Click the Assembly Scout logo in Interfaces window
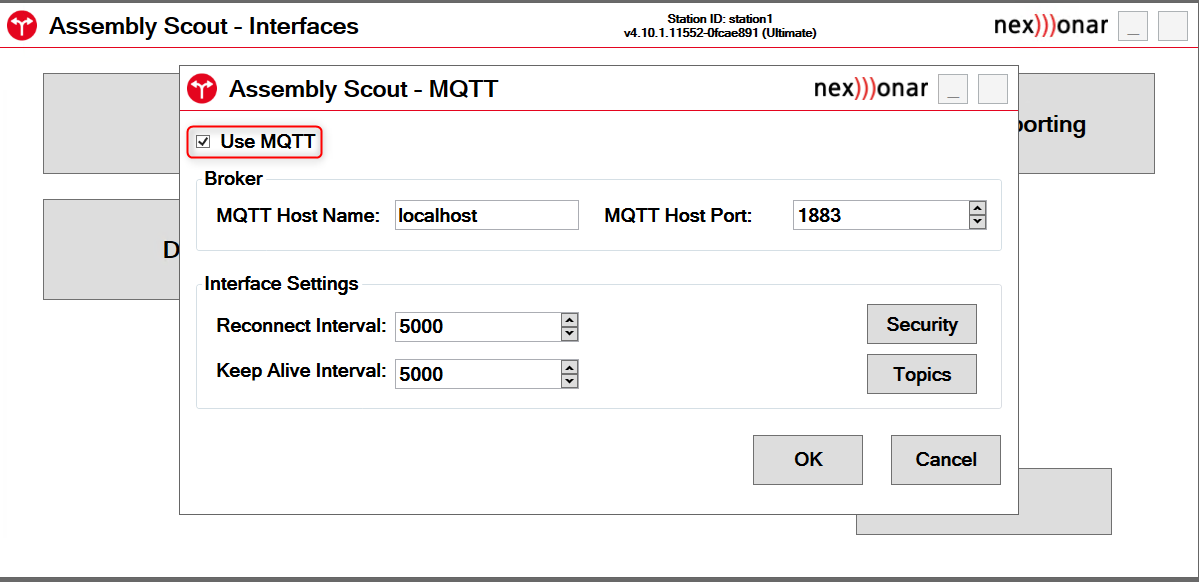This screenshot has width=1199, height=582. click(x=22, y=26)
